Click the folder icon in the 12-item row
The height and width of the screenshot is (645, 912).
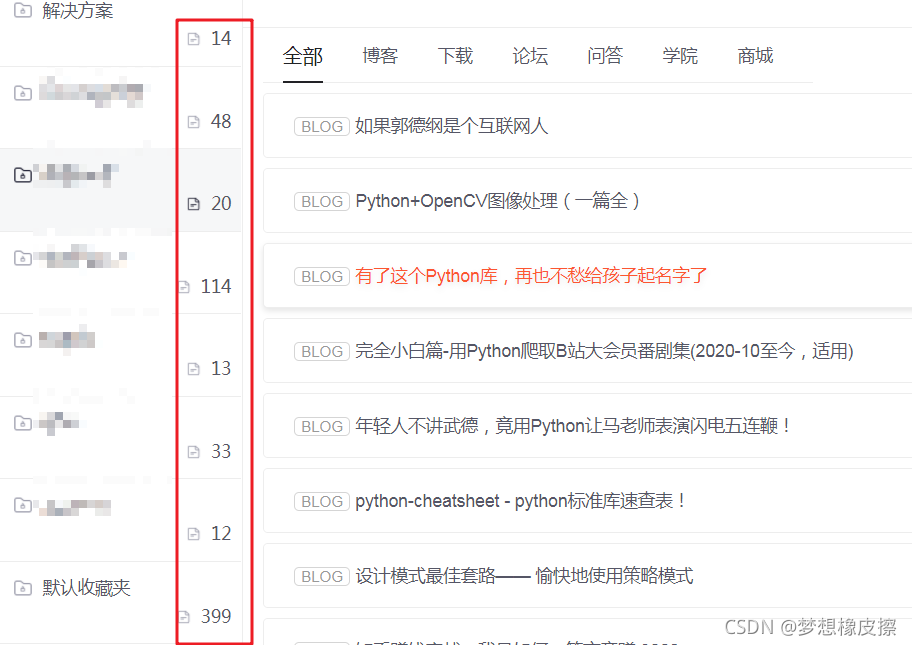click(23, 505)
